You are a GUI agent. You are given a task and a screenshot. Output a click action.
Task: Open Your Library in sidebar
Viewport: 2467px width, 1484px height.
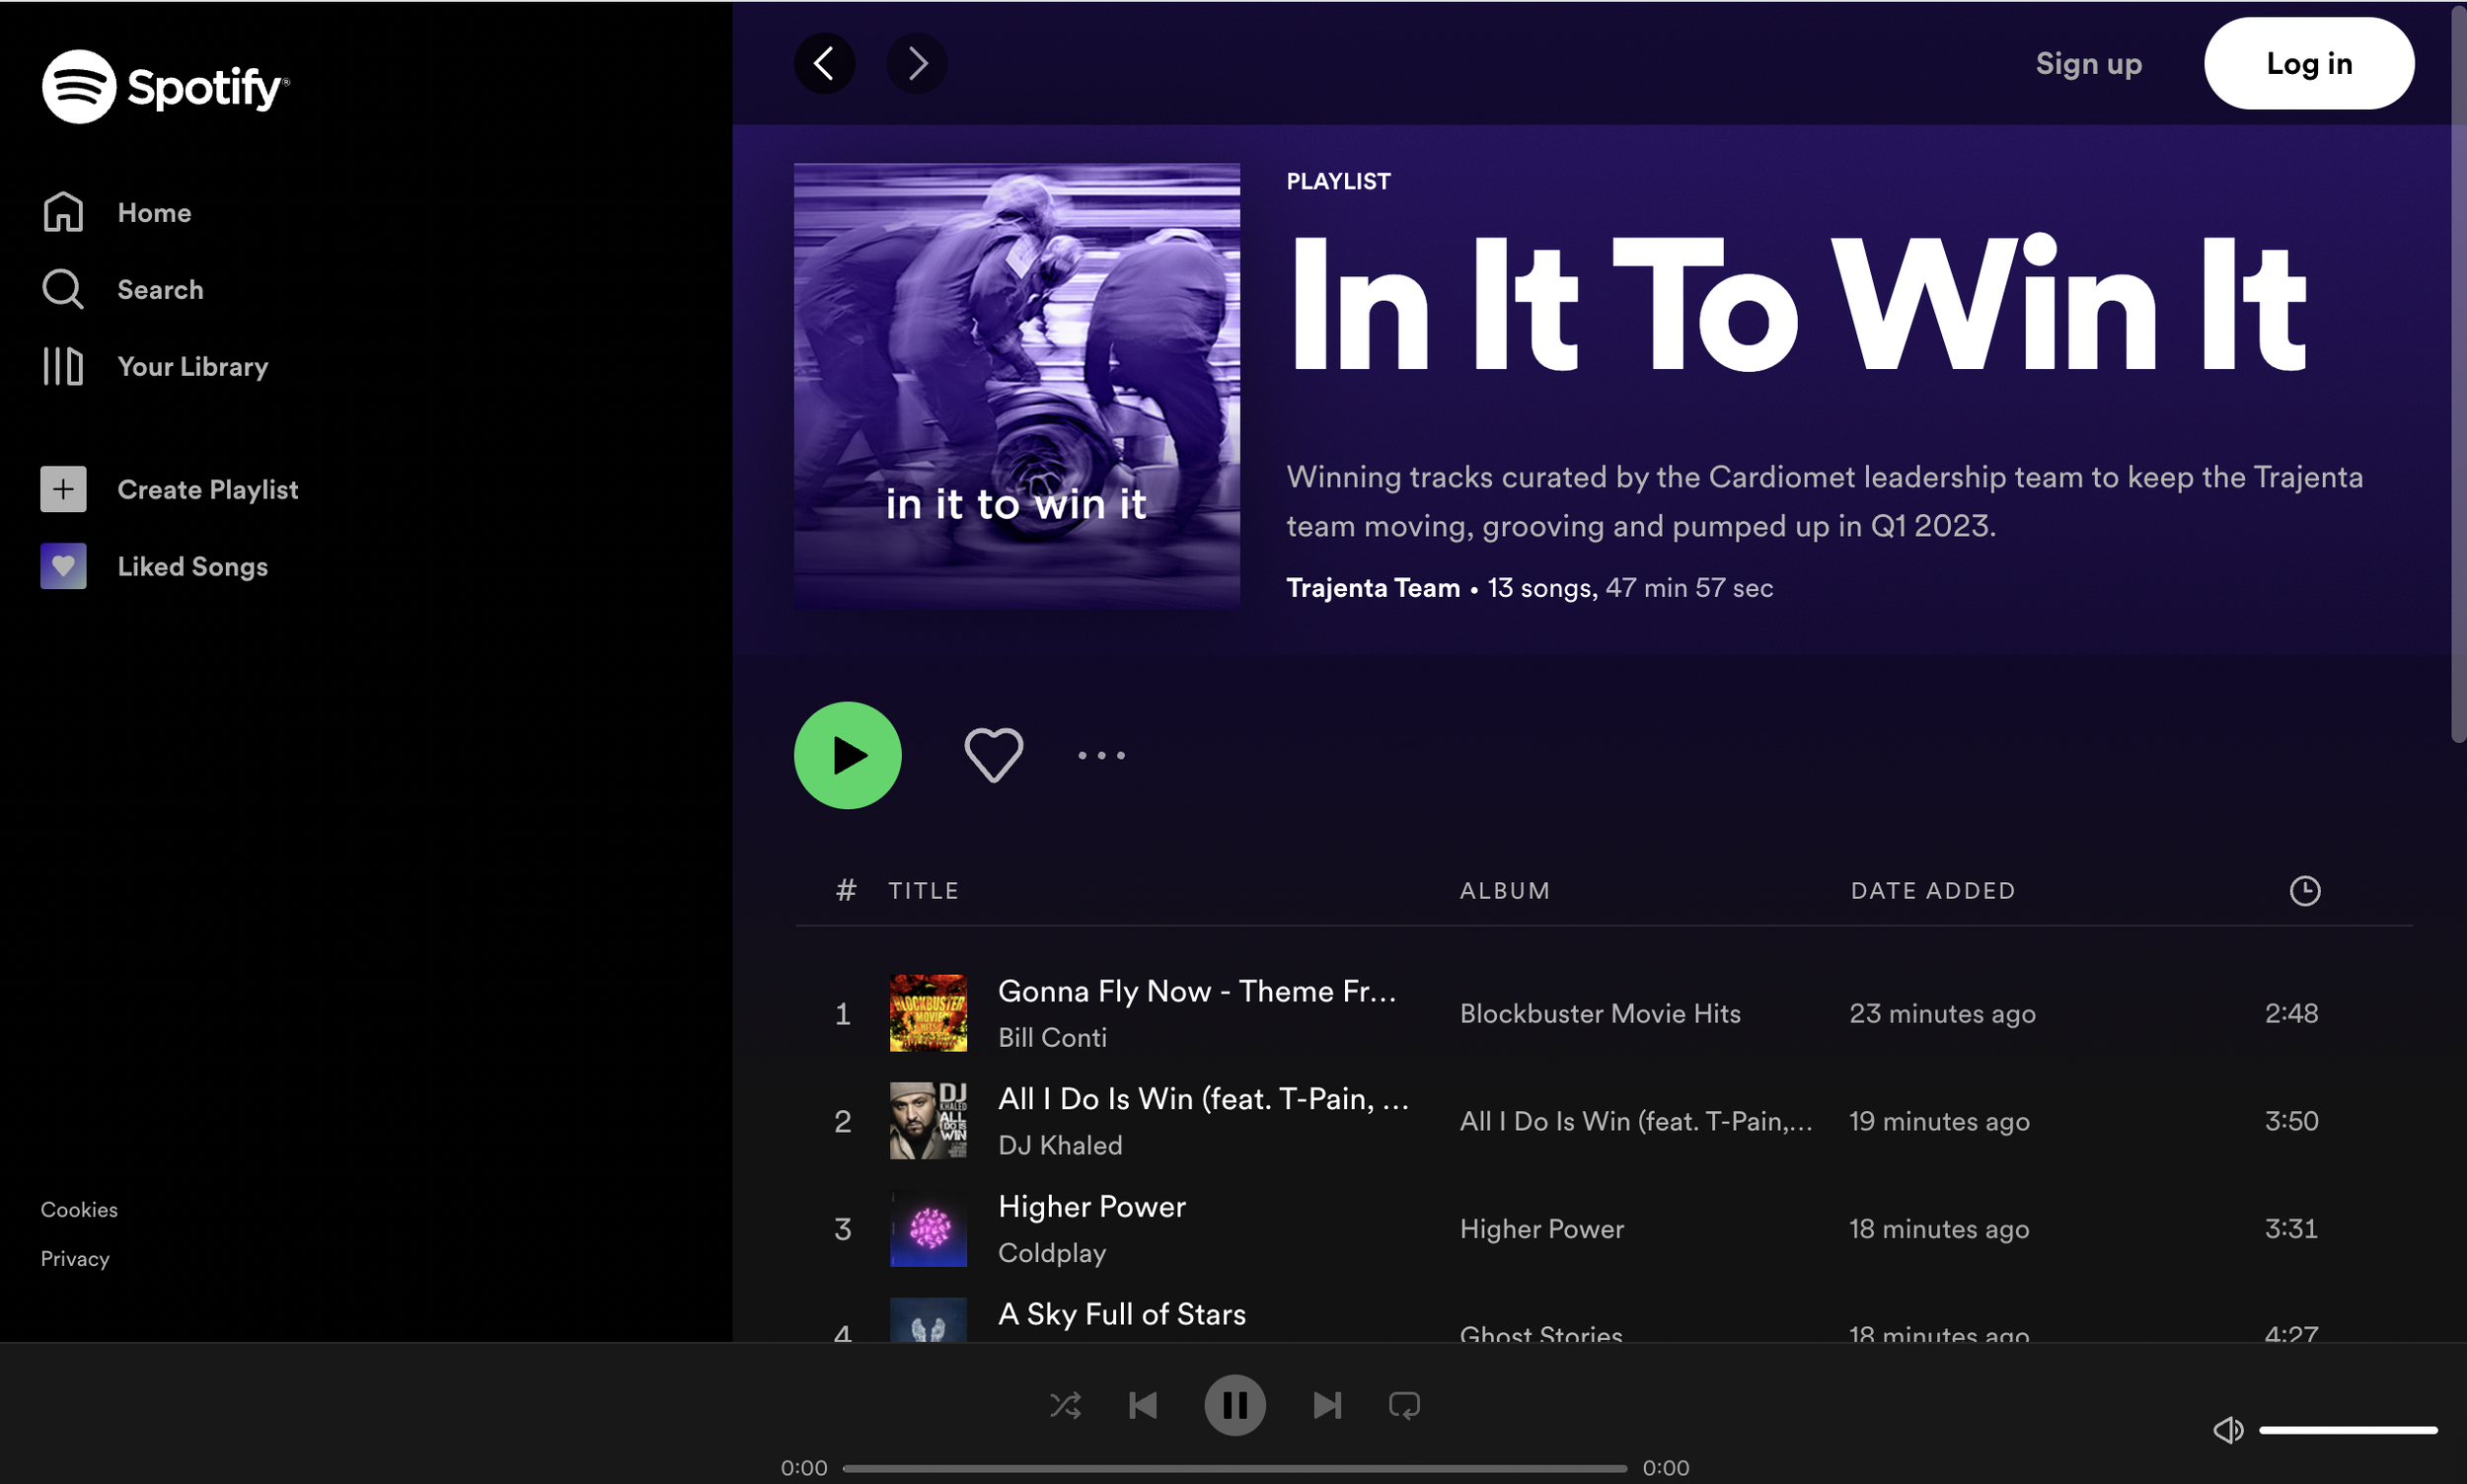point(154,366)
